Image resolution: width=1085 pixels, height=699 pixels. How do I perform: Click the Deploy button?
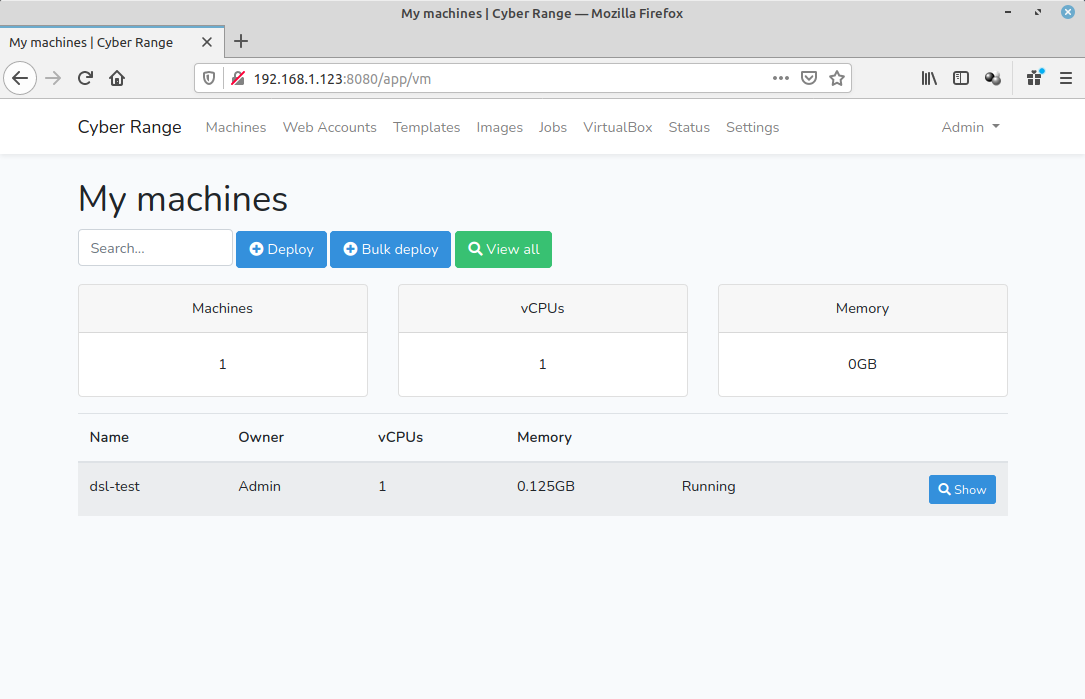(x=281, y=249)
